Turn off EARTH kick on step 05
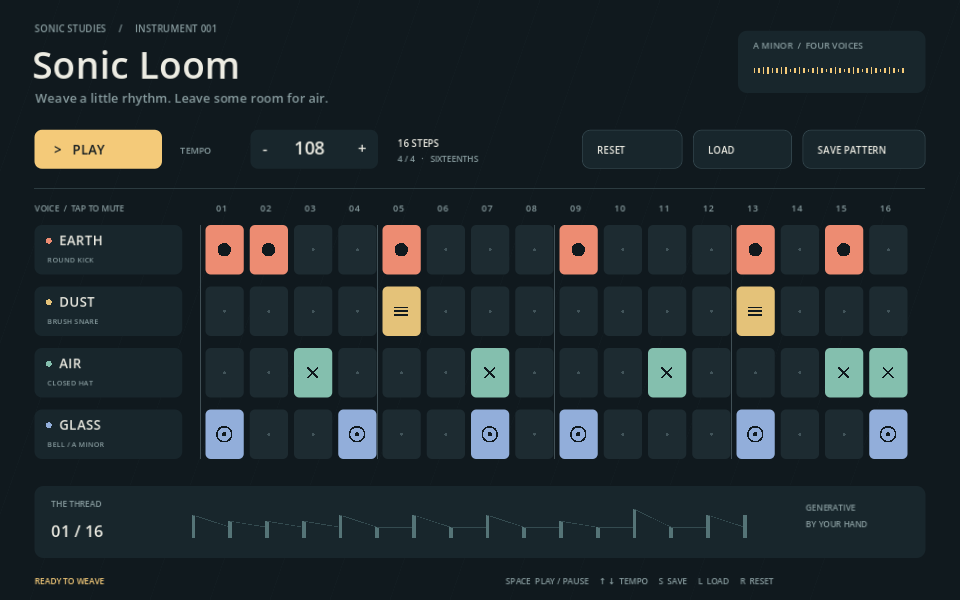Screen dimensions: 960x600 [402, 250]
